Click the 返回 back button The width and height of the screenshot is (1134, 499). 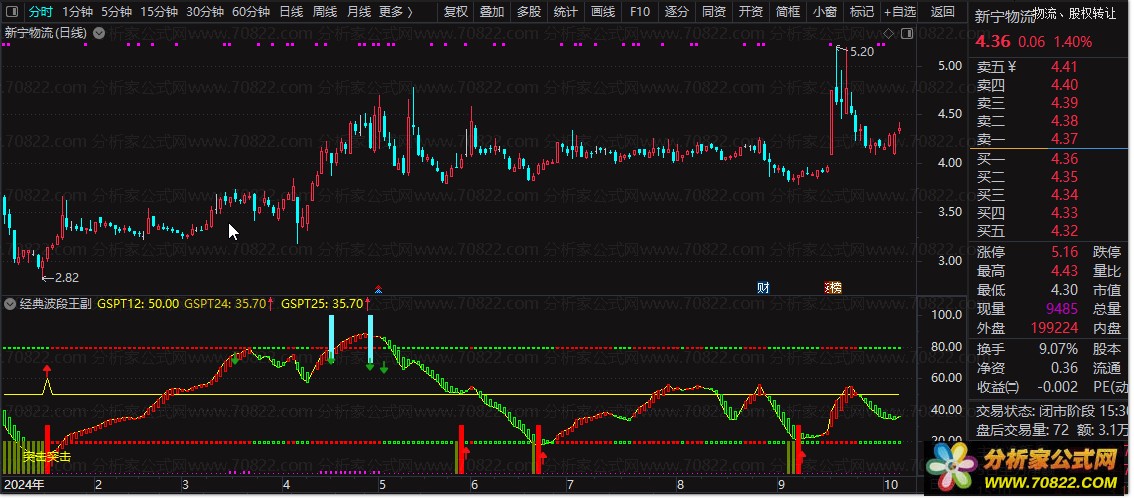click(942, 12)
